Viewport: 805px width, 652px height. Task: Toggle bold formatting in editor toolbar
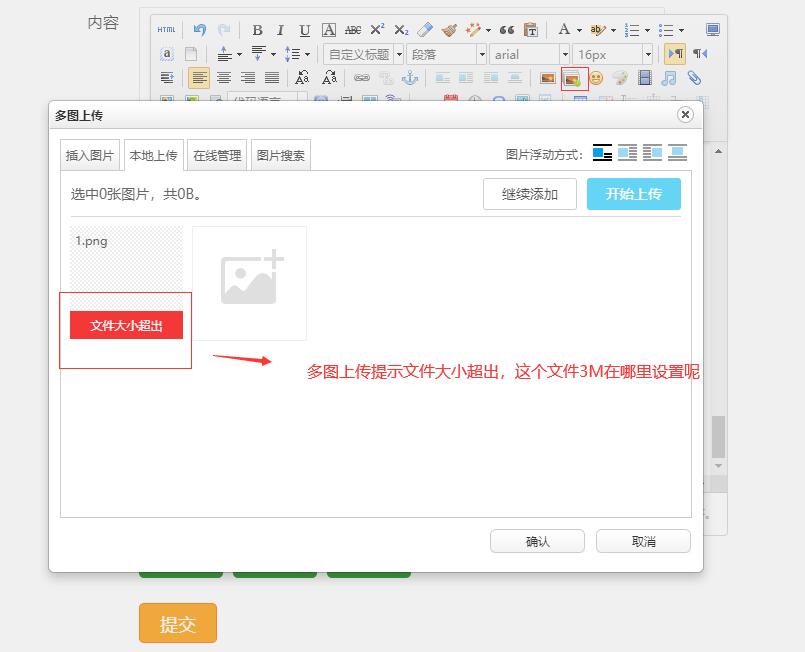point(257,30)
